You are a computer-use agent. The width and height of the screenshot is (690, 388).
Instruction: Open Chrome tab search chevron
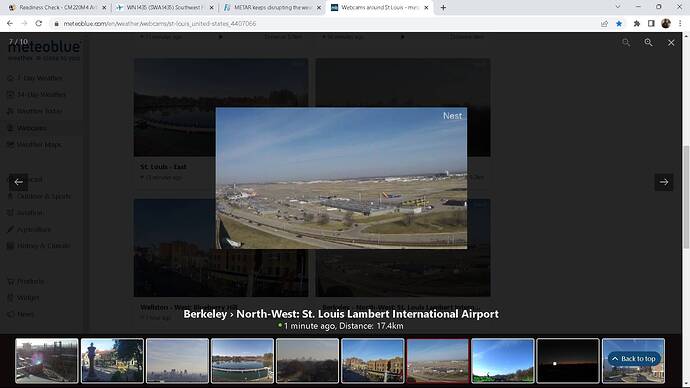pyautogui.click(x=618, y=7)
